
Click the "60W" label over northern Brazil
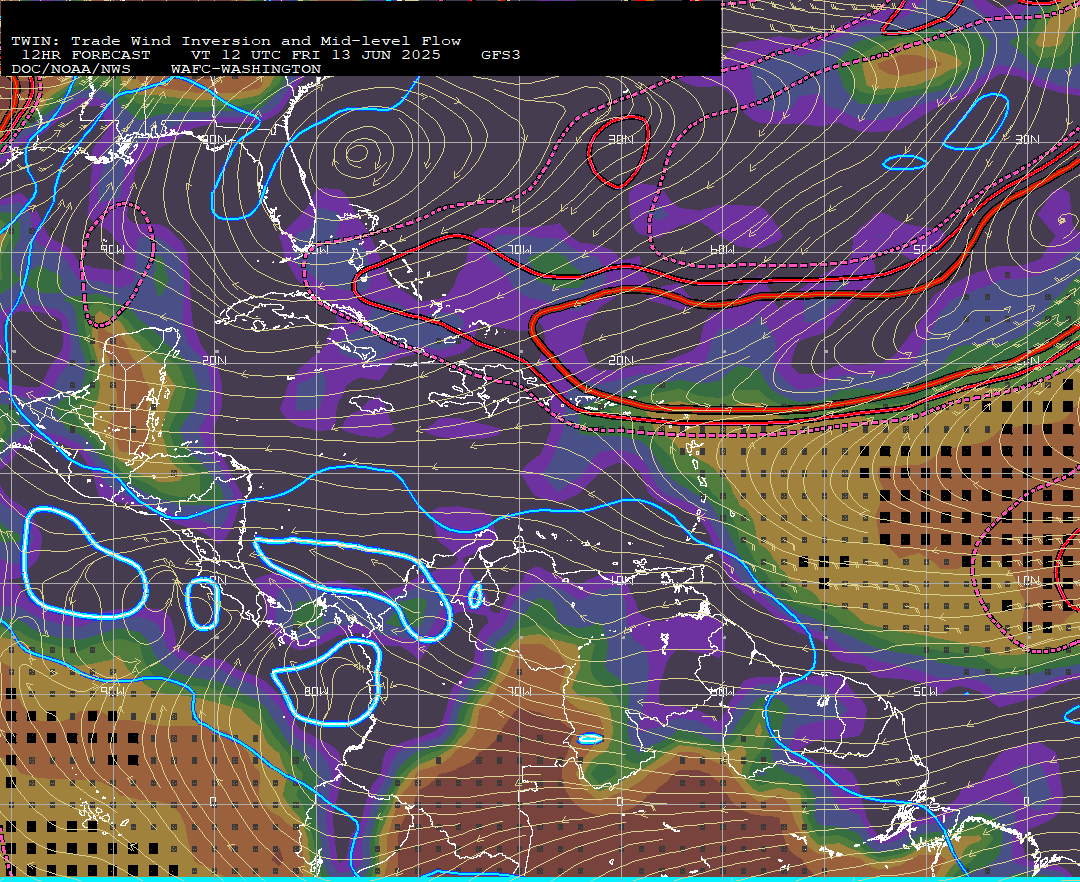(722, 691)
